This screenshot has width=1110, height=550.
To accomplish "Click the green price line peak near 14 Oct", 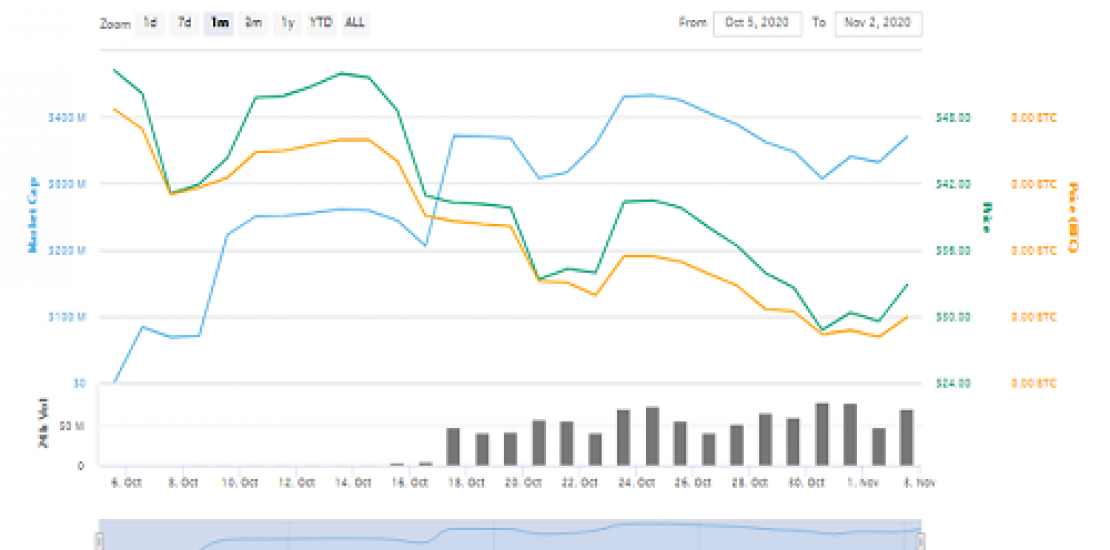I will [x=342, y=73].
